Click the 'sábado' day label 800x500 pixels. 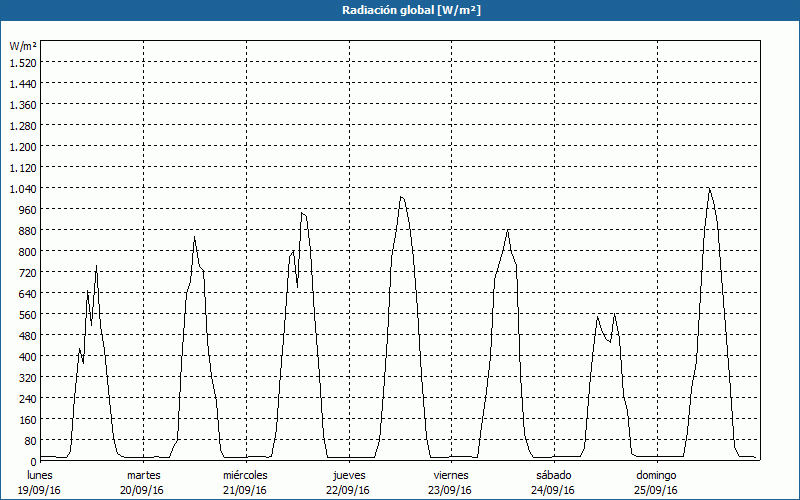pos(553,475)
